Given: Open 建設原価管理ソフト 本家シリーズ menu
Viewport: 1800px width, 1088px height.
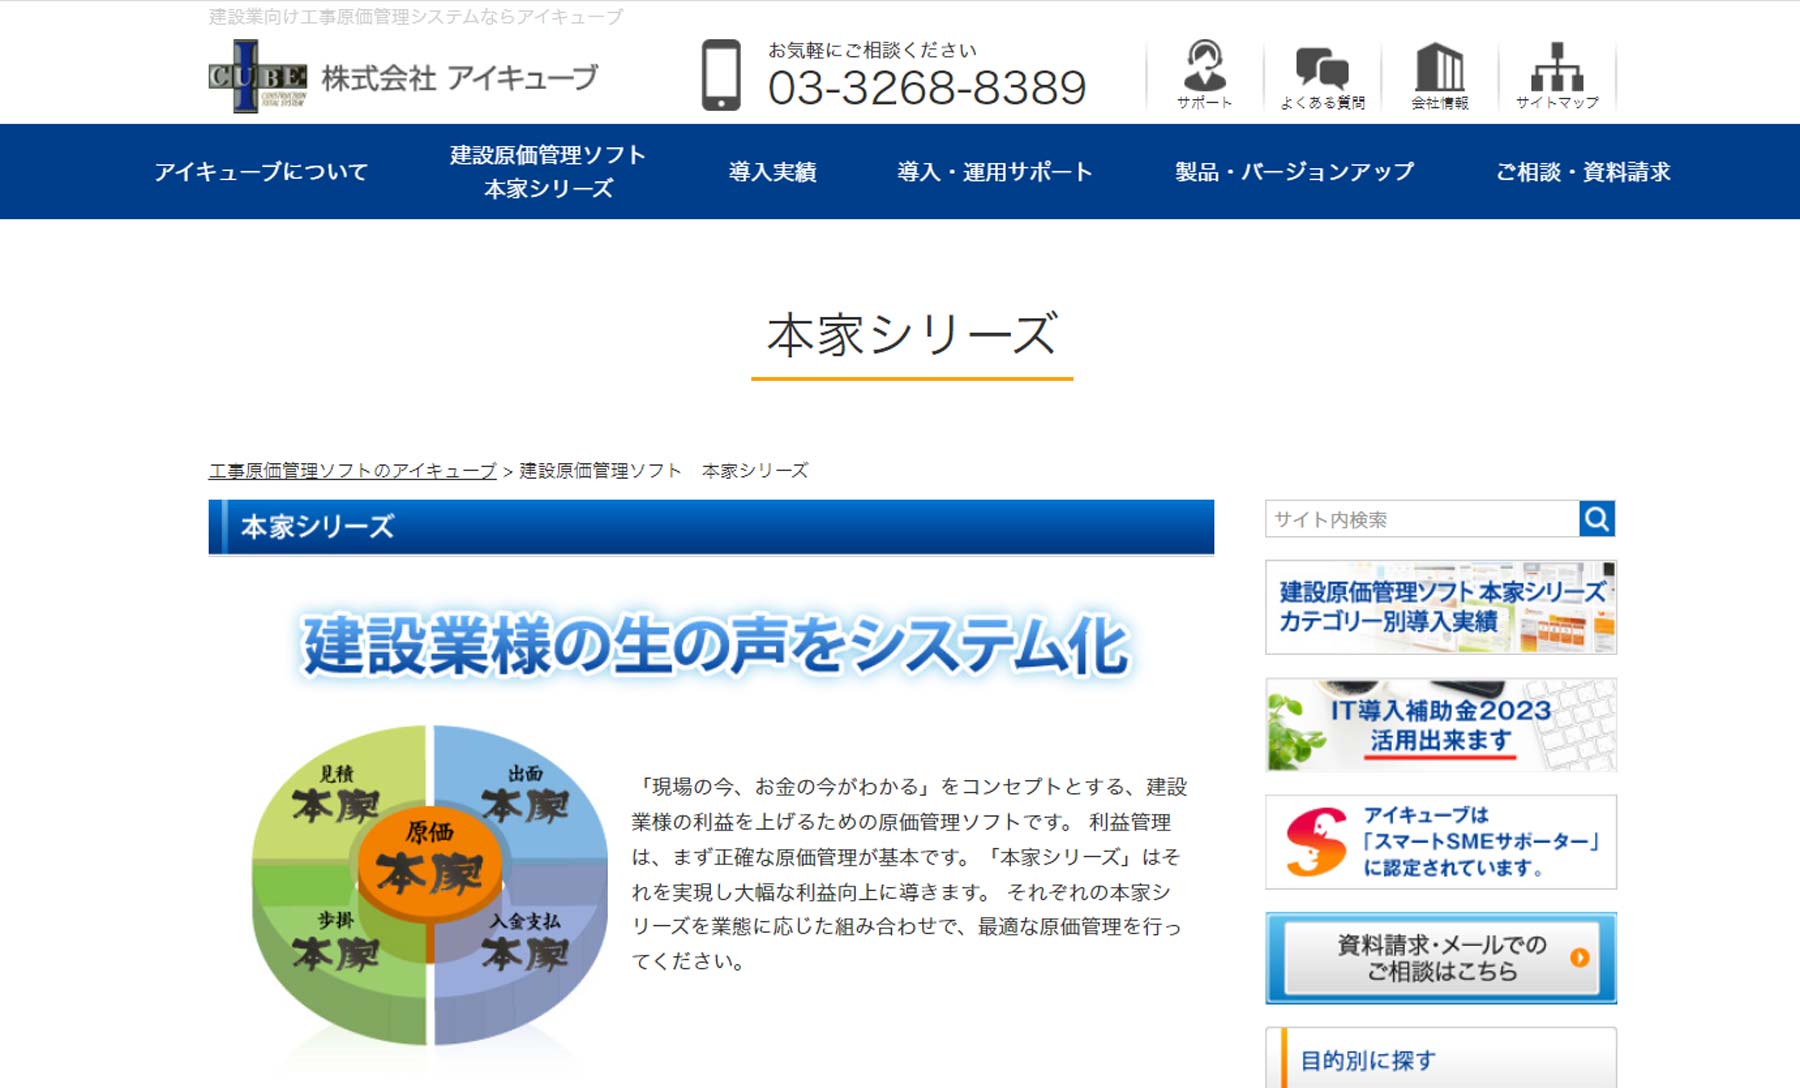Looking at the screenshot, I should tap(548, 171).
